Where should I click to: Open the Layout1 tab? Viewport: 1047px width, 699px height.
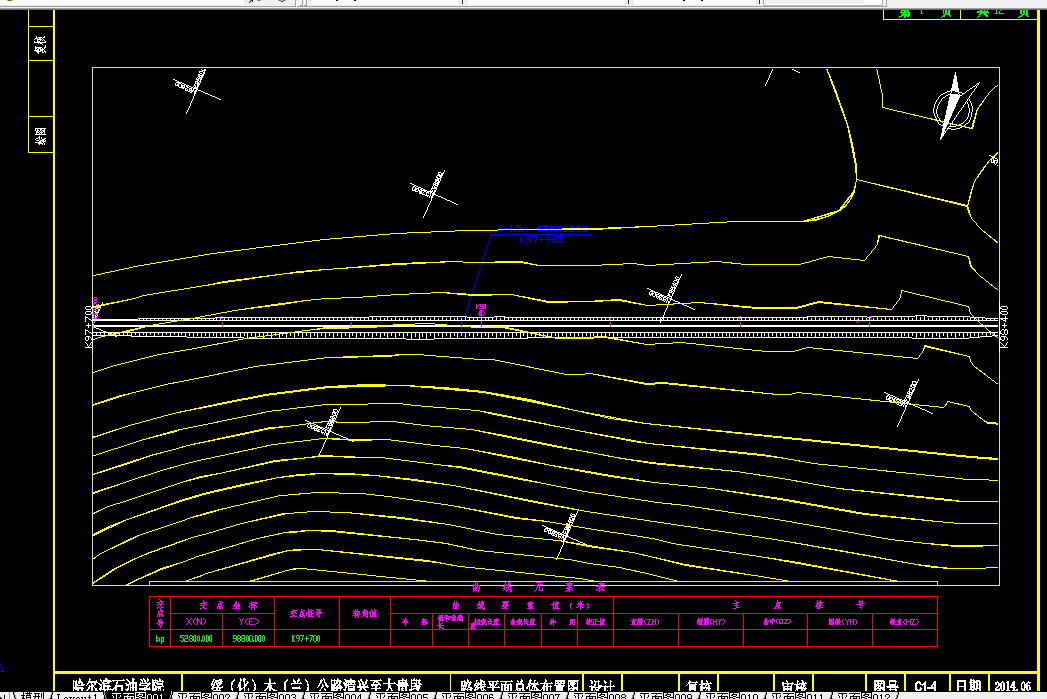[77, 695]
